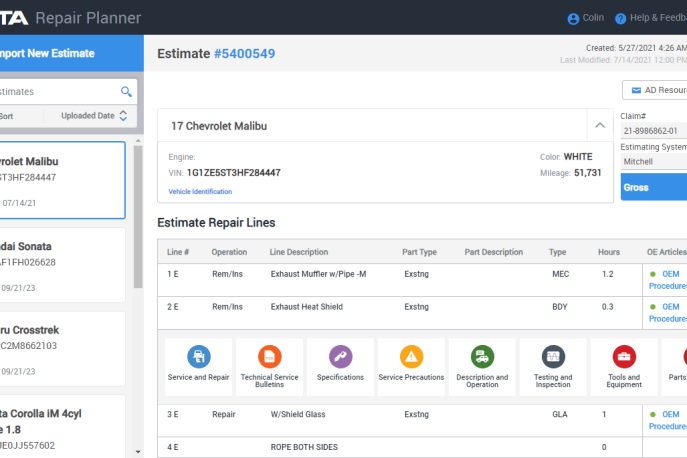The height and width of the screenshot is (458, 687).
Task: Click the search magnifier icon
Action: pyautogui.click(x=126, y=91)
